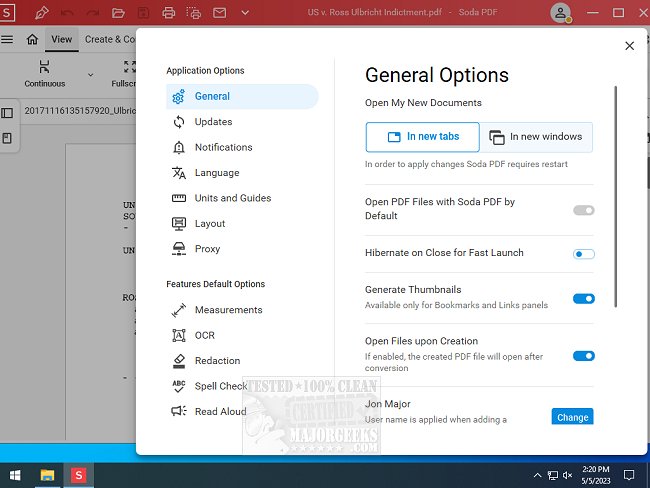The width and height of the screenshot is (650, 488).
Task: Open the Layout options section
Action: click(243, 224)
